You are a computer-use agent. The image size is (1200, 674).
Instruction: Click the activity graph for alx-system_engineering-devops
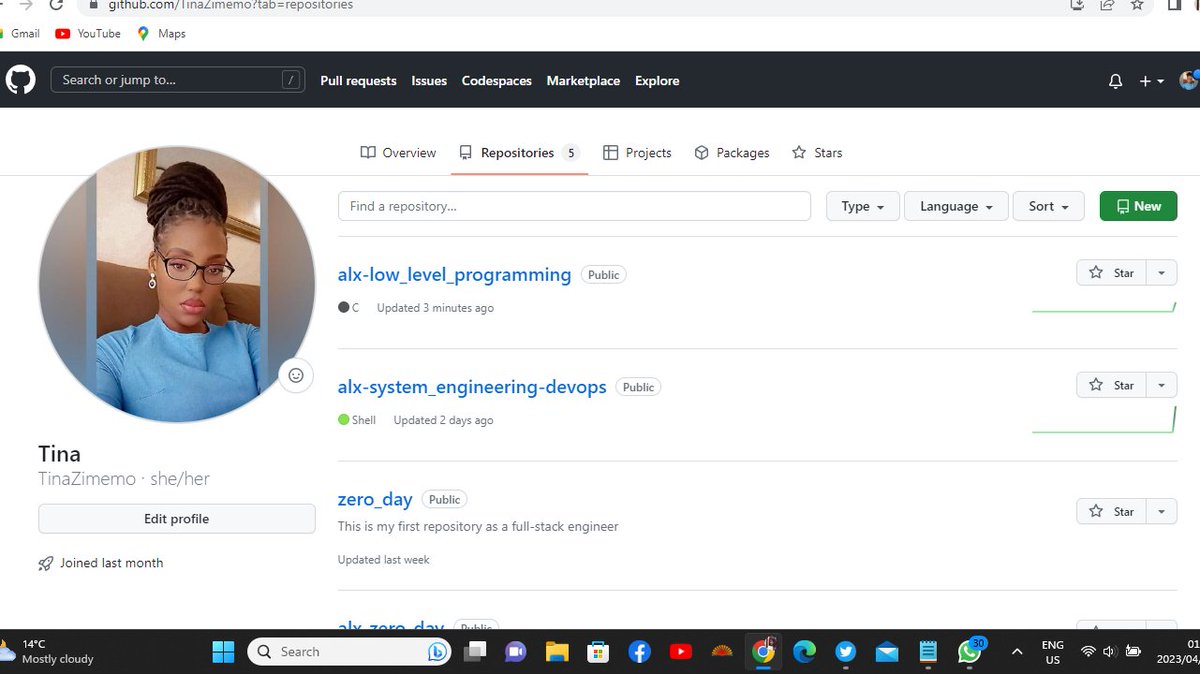pos(1104,419)
